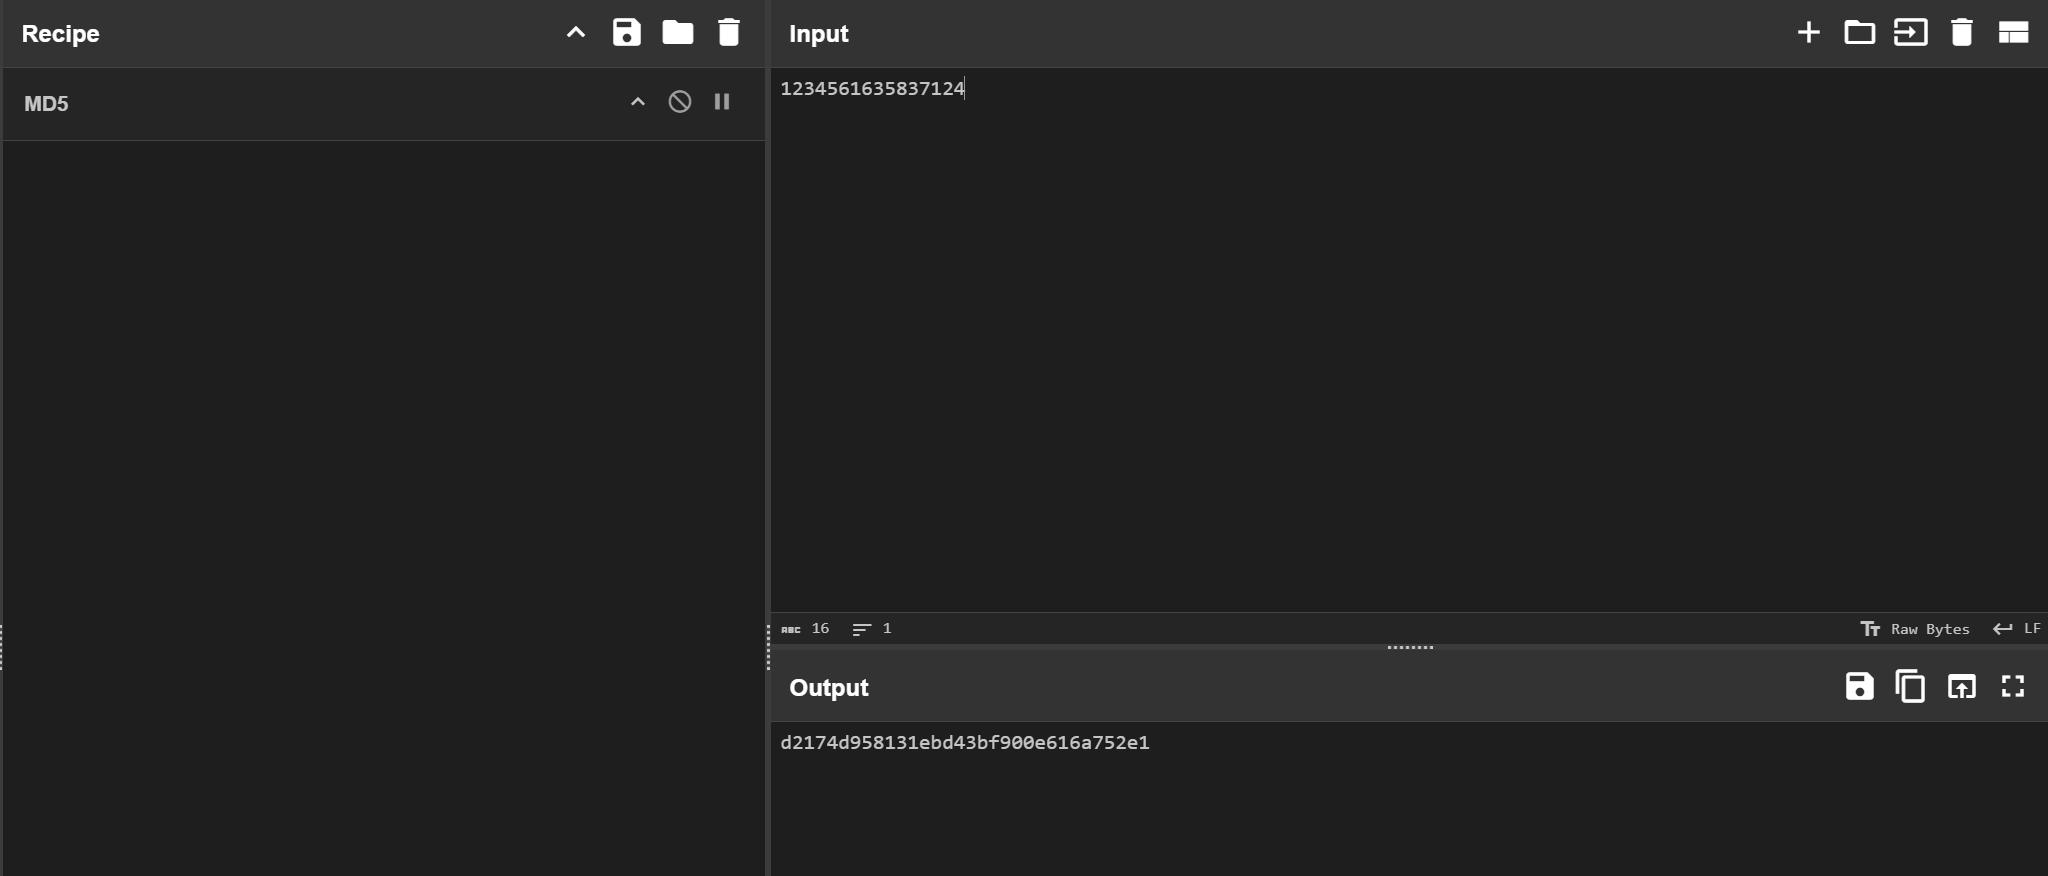The image size is (2048, 876).
Task: Click the input line count showing 1
Action: click(x=872, y=629)
